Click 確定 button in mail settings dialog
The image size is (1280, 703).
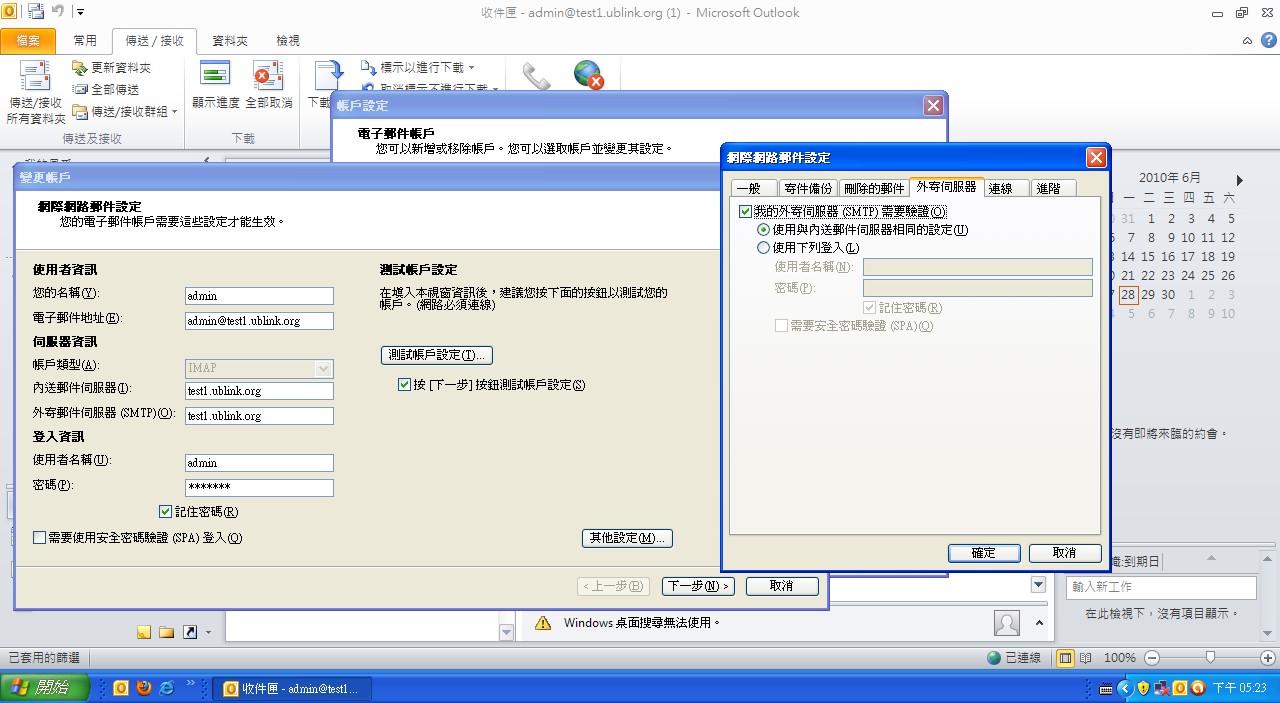point(983,553)
